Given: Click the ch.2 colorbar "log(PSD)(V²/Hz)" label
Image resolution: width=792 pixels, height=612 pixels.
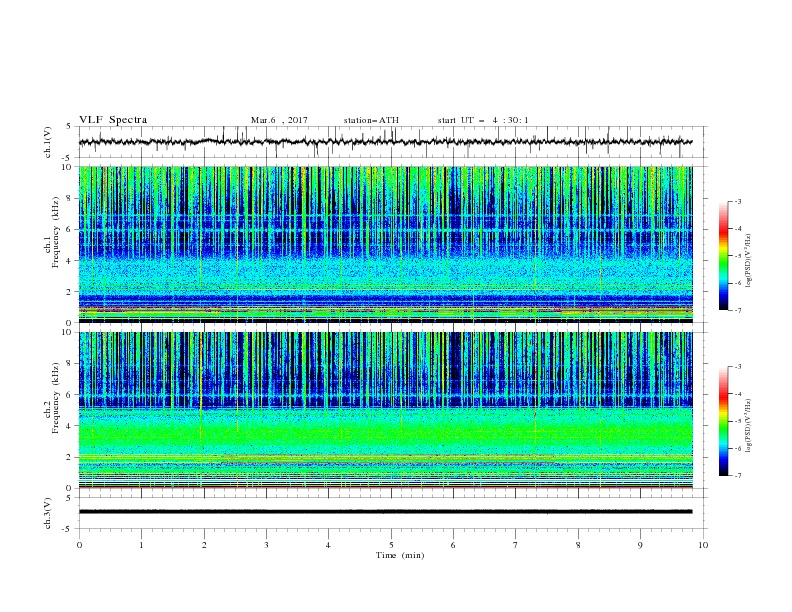Looking at the screenshot, I should [749, 426].
